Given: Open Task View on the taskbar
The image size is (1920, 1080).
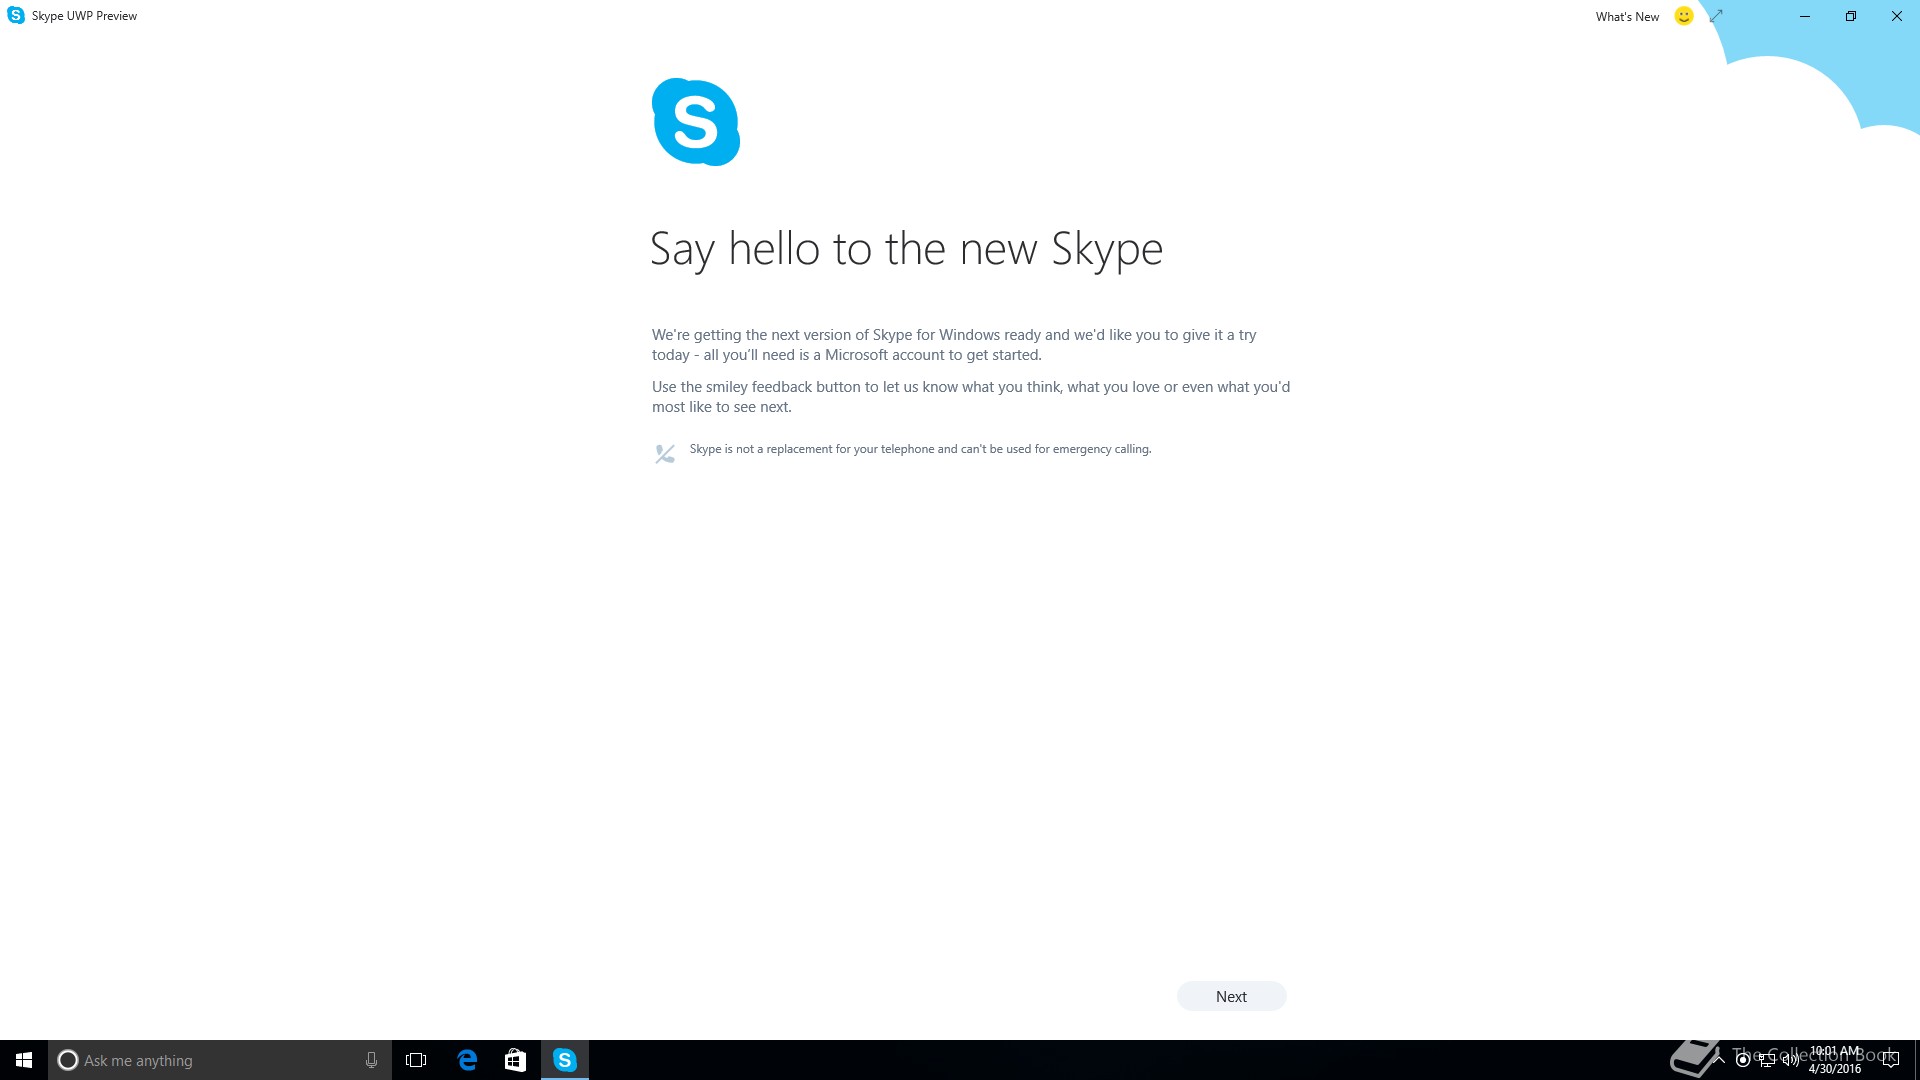Looking at the screenshot, I should pyautogui.click(x=416, y=1060).
